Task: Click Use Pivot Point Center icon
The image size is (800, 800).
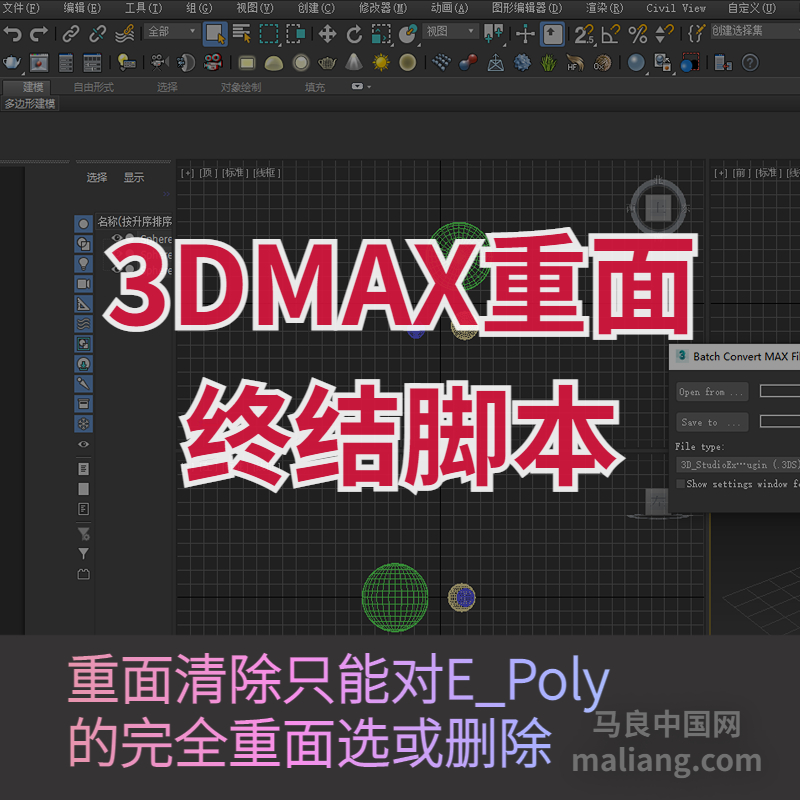Action: [493, 34]
